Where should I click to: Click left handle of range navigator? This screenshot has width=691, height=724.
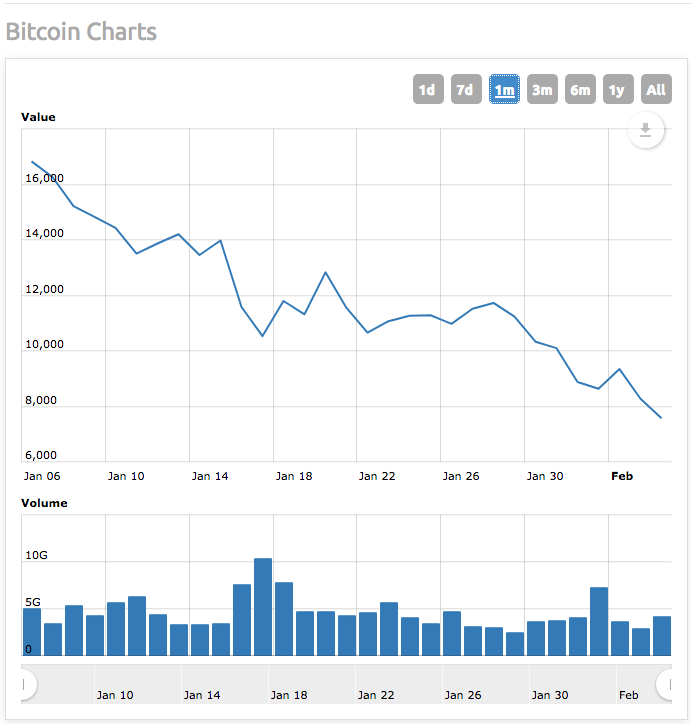(25, 684)
